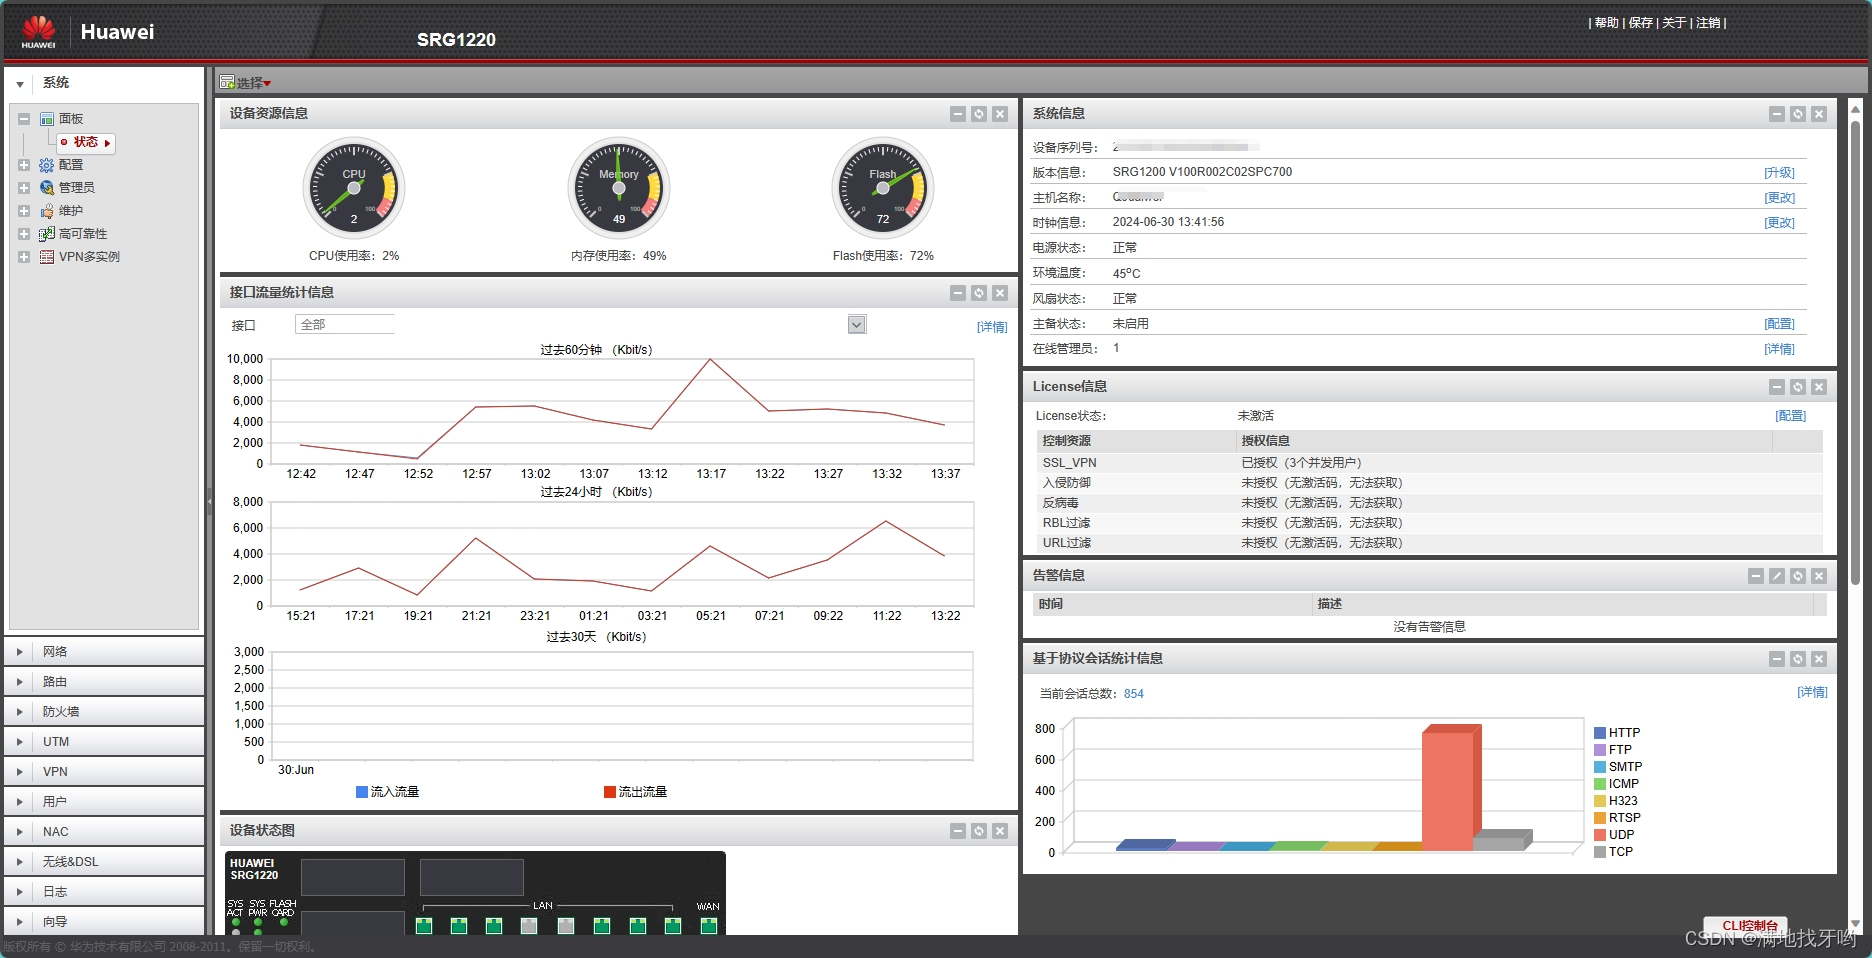
Task: Click [详情] link beside 在线管理员
Action: tap(1779, 349)
